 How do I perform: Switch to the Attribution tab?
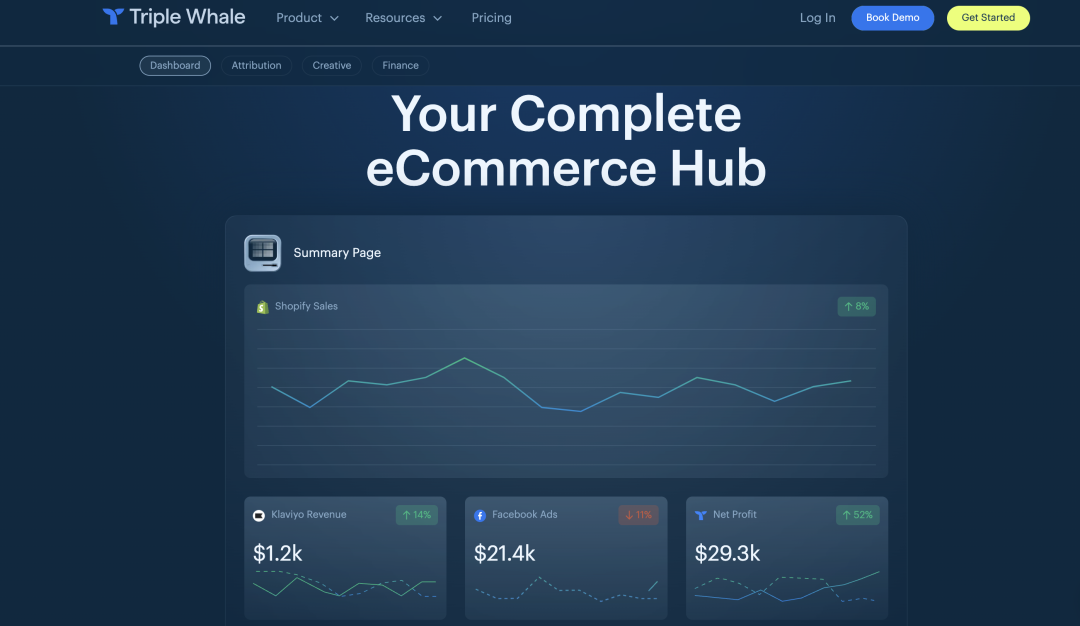pyautogui.click(x=256, y=65)
